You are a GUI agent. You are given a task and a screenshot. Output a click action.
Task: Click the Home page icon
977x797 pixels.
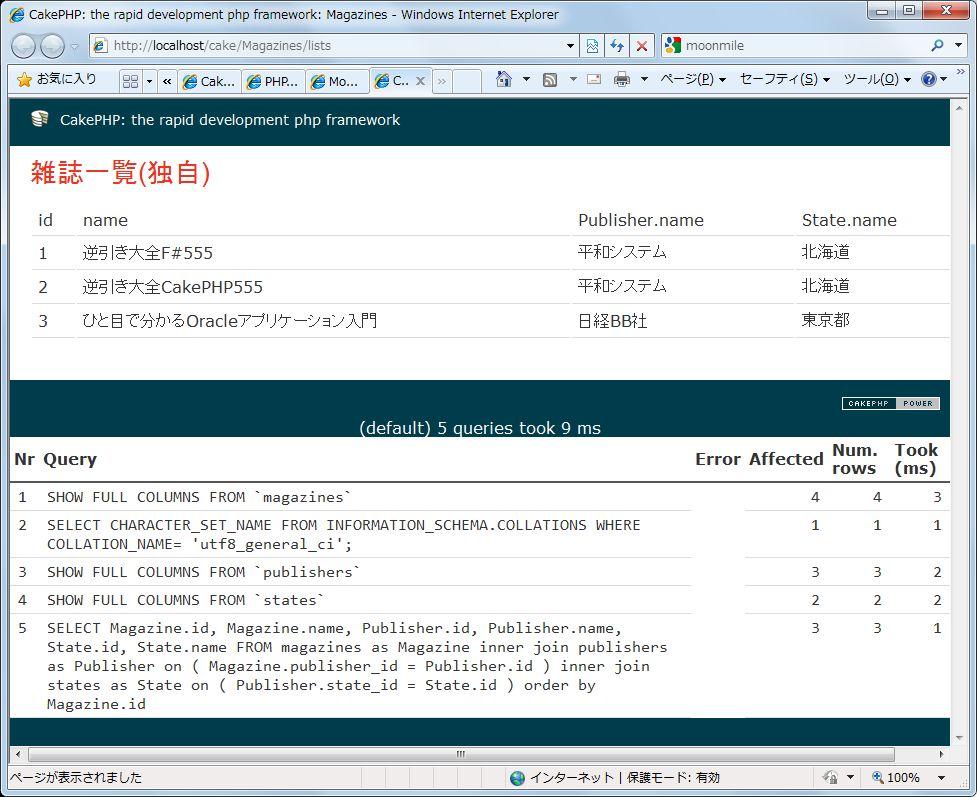[504, 80]
